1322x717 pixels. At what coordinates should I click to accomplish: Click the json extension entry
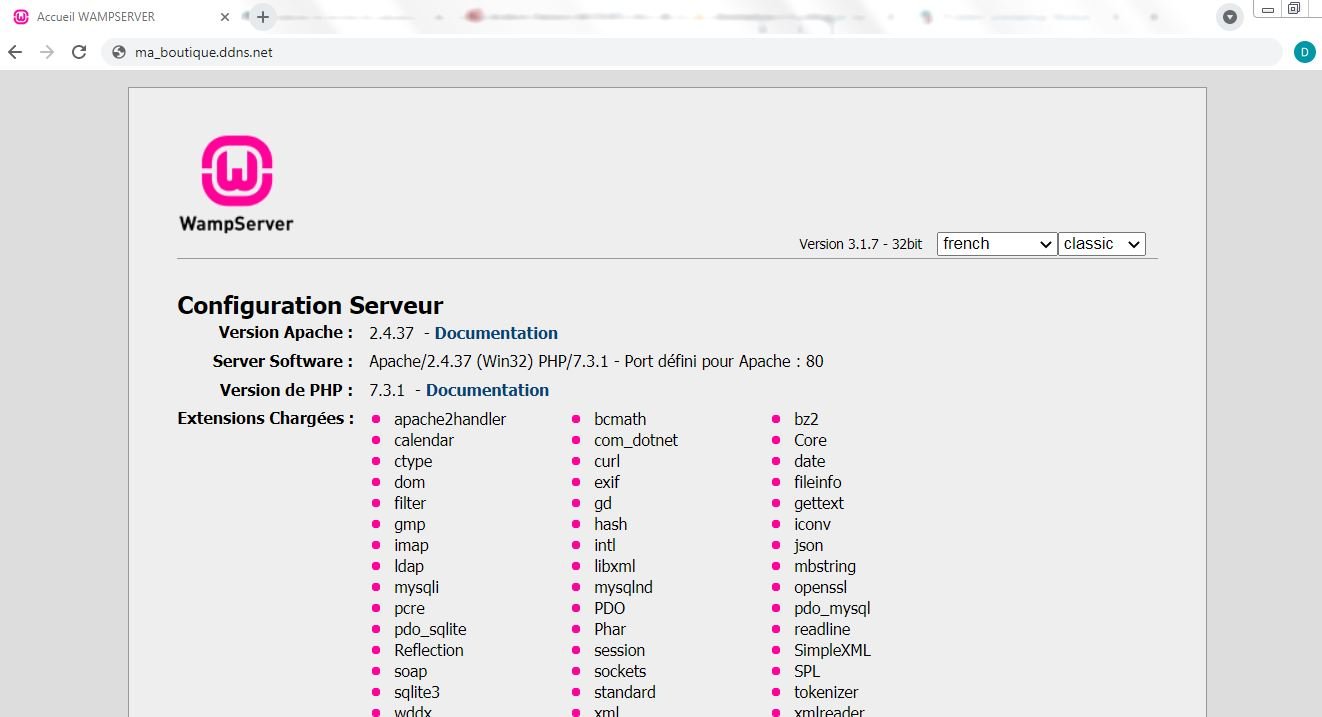[x=809, y=545]
